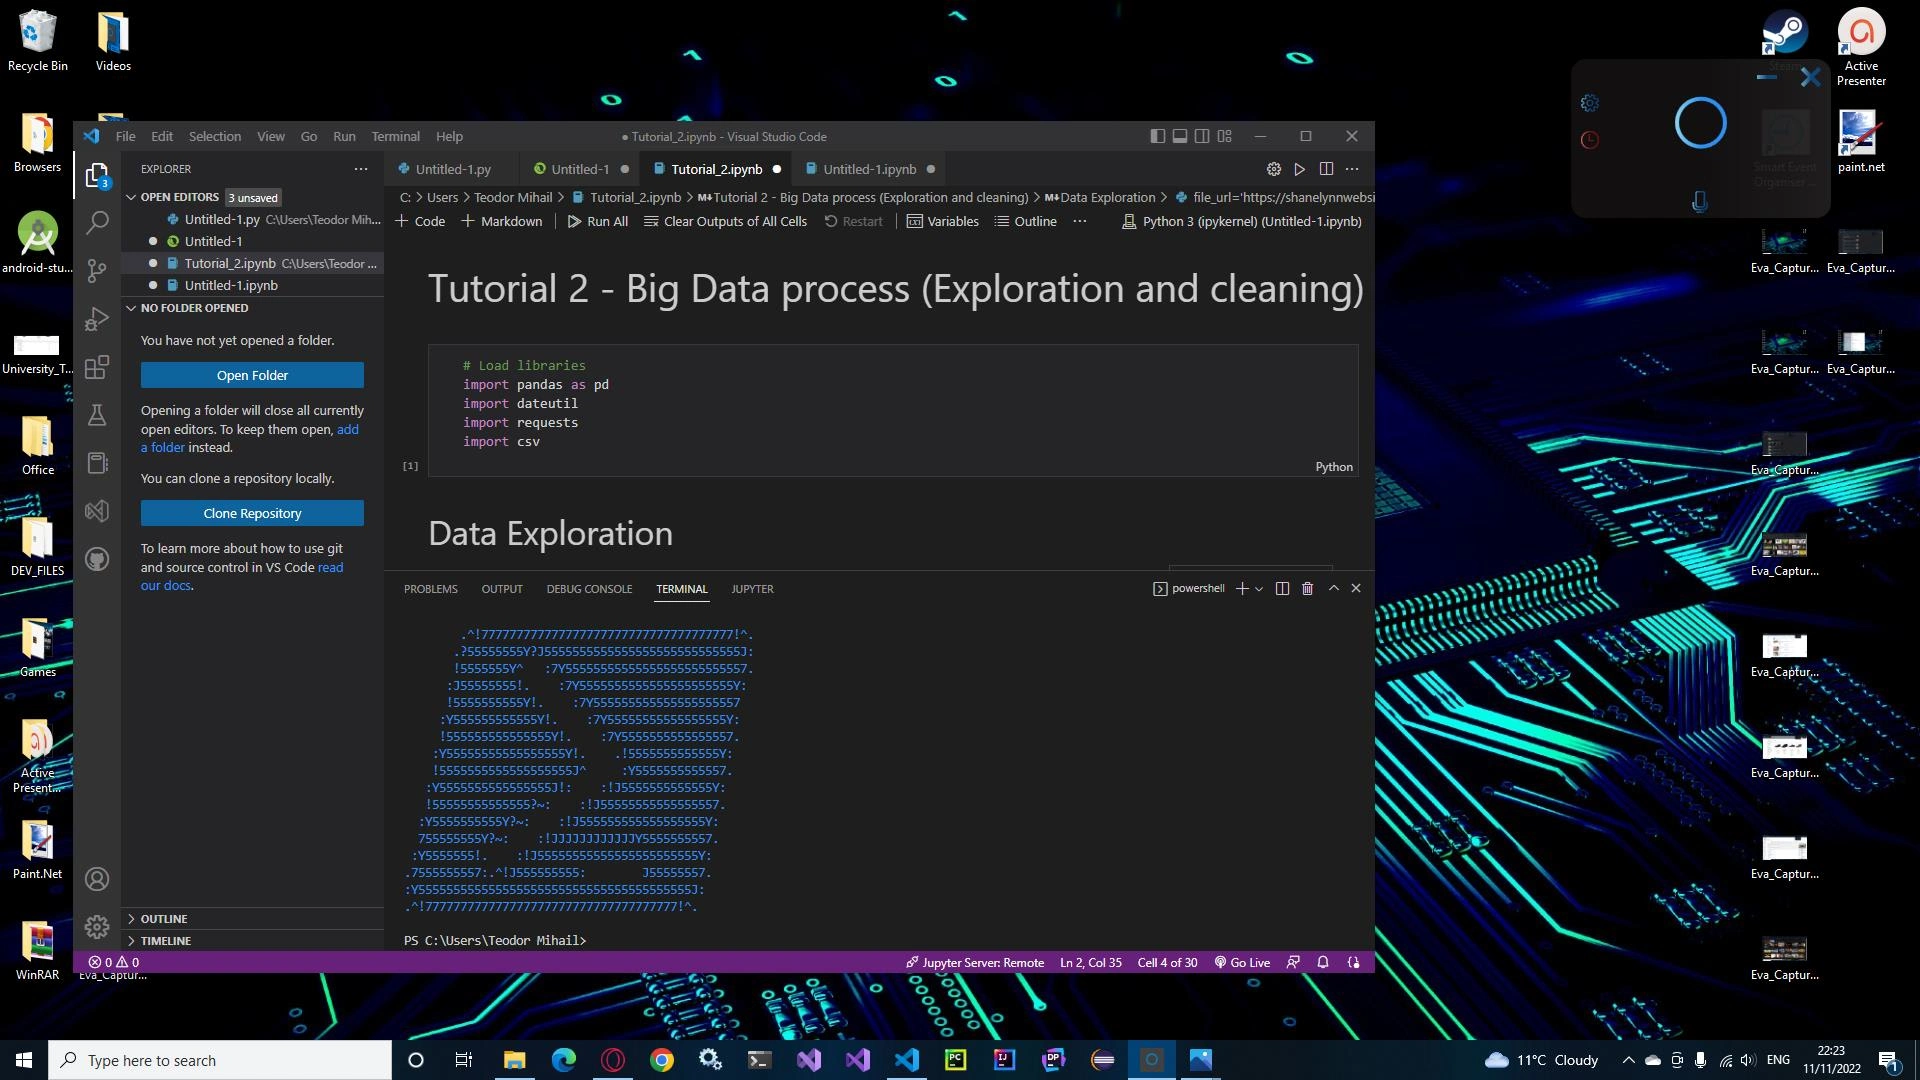Open the Accounts icon in activity bar
The height and width of the screenshot is (1080, 1920).
(x=97, y=879)
